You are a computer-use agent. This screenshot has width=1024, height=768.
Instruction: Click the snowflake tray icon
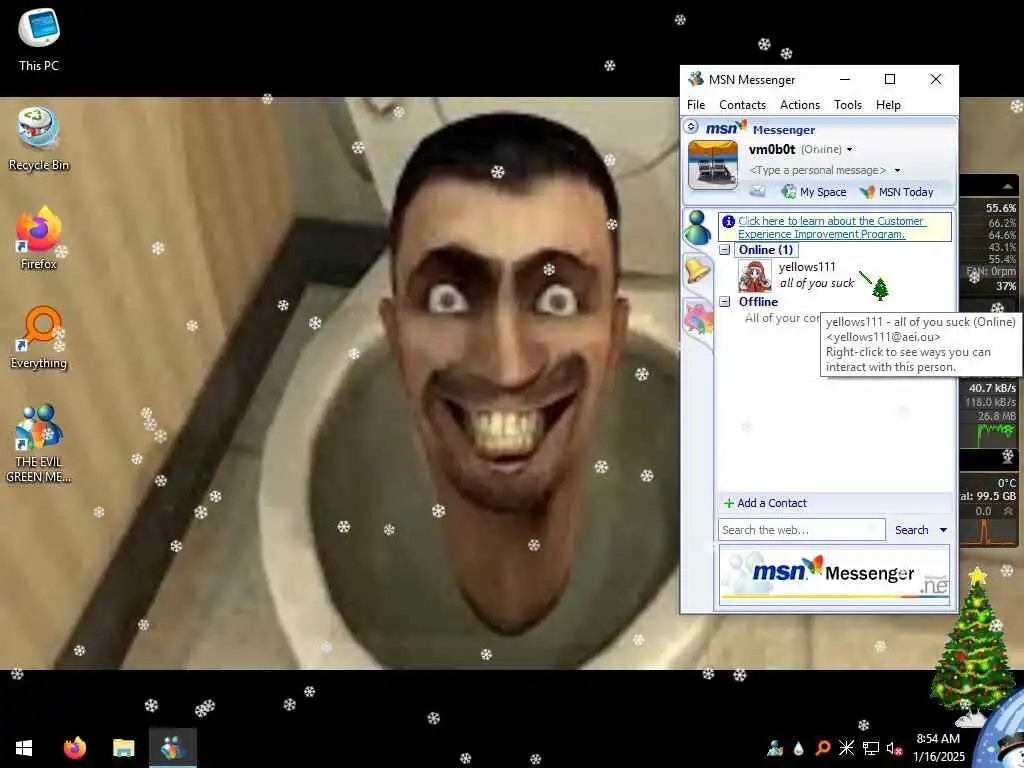point(846,748)
